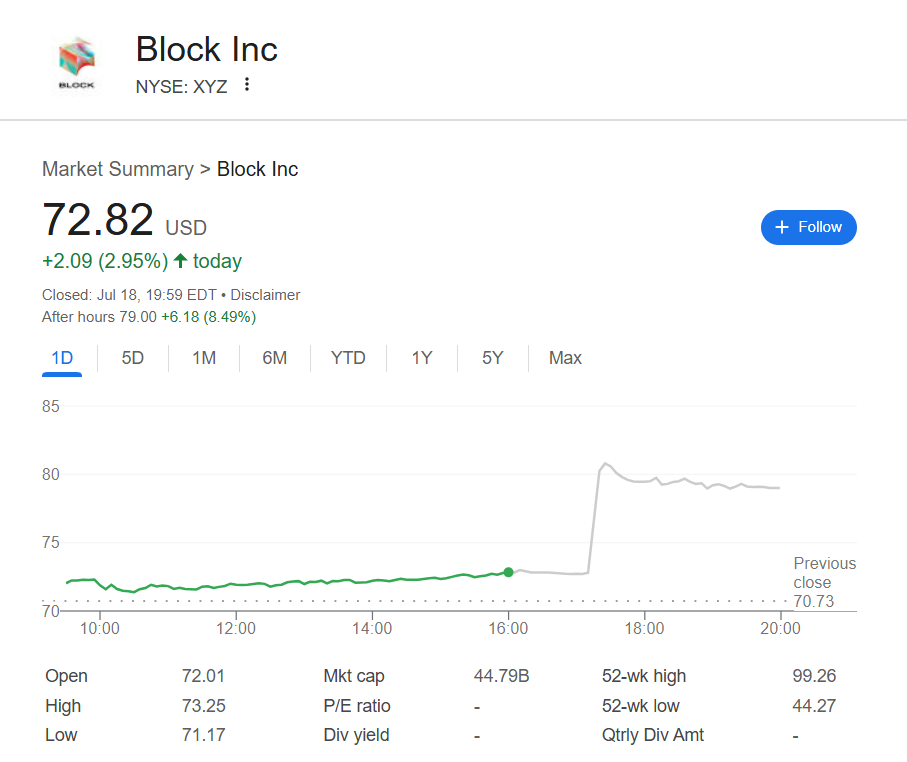The height and width of the screenshot is (762, 907).
Task: Click the after-hours spike peak on chart
Action: click(604, 464)
